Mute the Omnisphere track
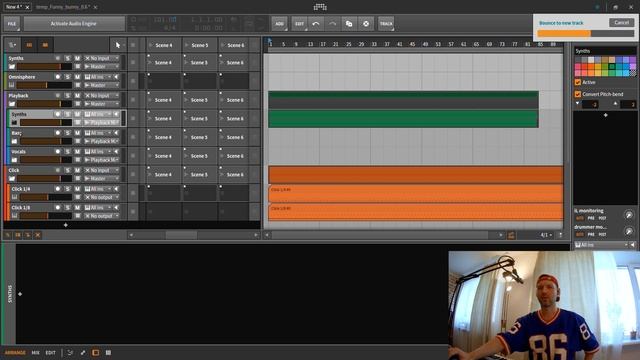Screen dimensions: 640x360 click(77, 77)
